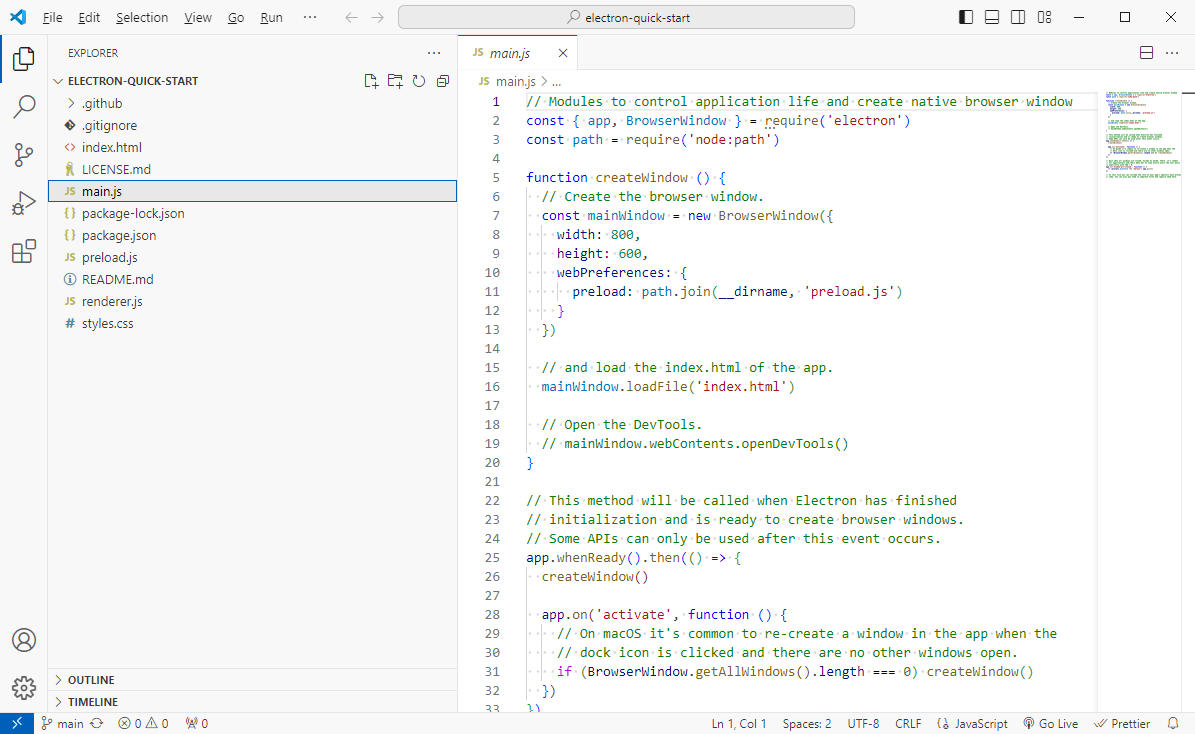Open the notifications bell
This screenshot has width=1195, height=734.
pyautogui.click(x=1173, y=723)
